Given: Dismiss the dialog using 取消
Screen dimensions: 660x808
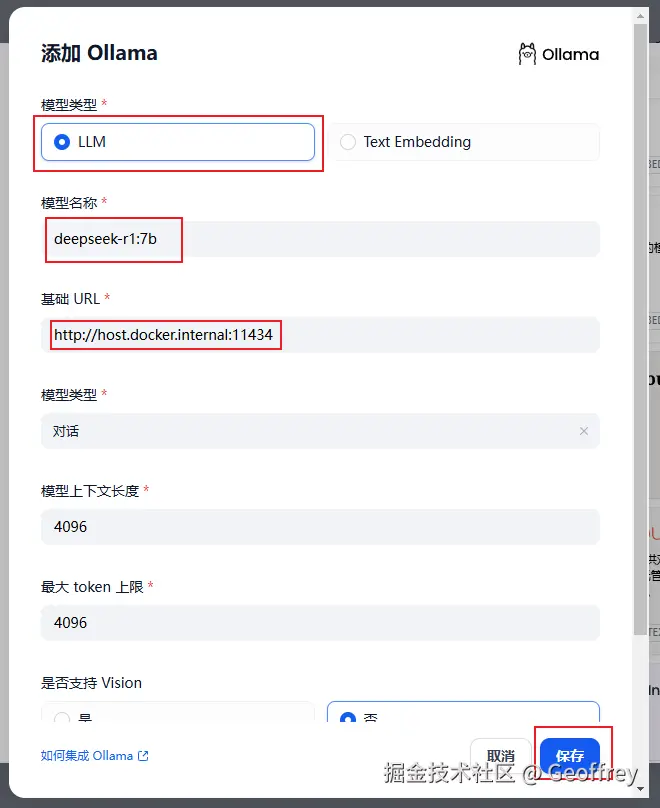Looking at the screenshot, I should (500, 757).
